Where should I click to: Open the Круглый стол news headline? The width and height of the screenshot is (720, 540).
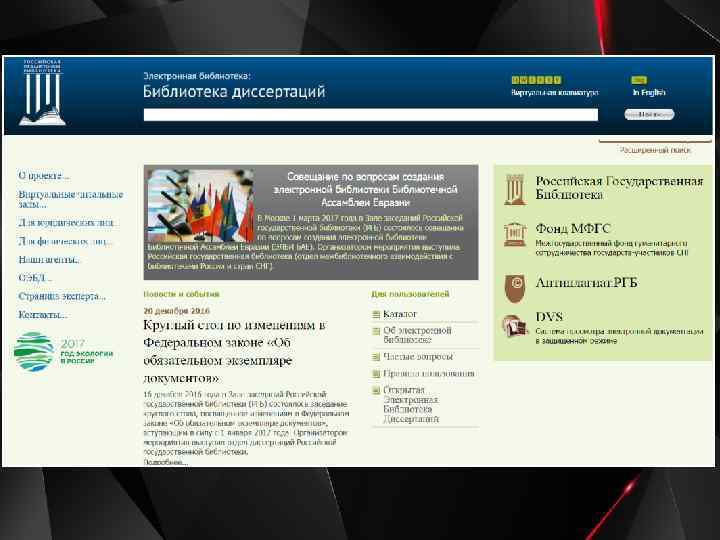click(235, 352)
